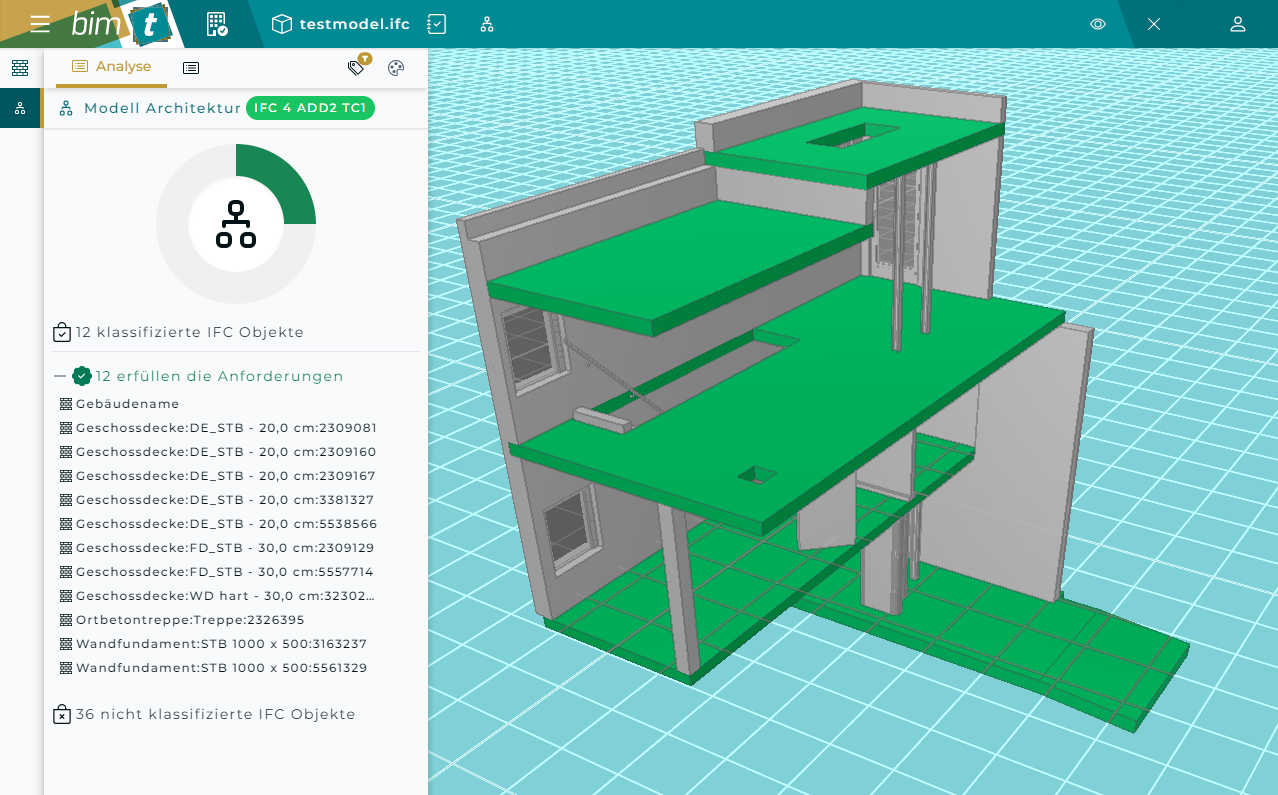
Task: Click the testmodel.ifc model name
Action: (x=355, y=24)
